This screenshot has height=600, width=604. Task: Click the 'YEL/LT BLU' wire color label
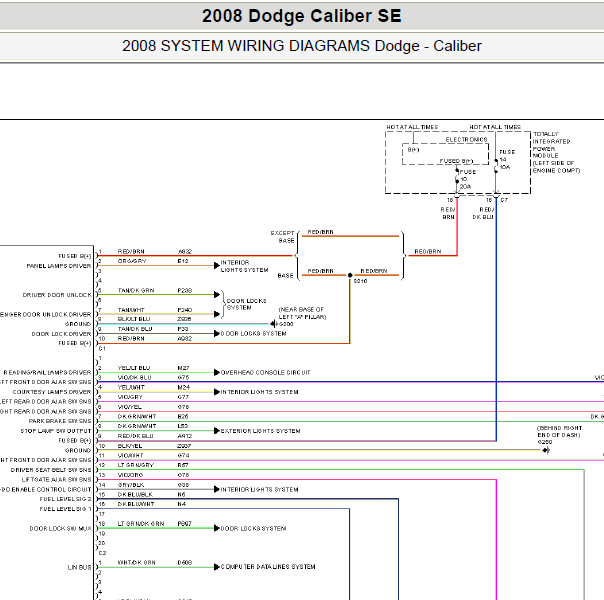pos(134,368)
